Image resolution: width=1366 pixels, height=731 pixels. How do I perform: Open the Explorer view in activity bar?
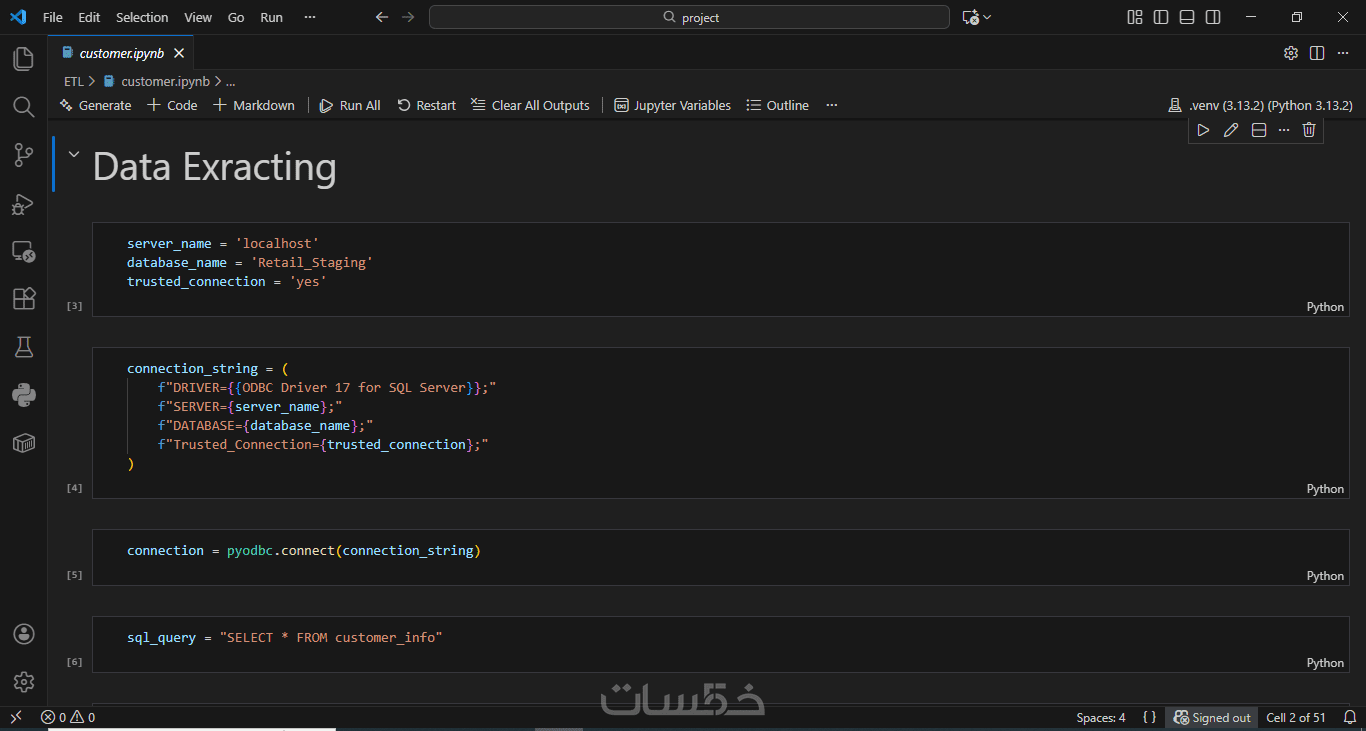click(23, 59)
